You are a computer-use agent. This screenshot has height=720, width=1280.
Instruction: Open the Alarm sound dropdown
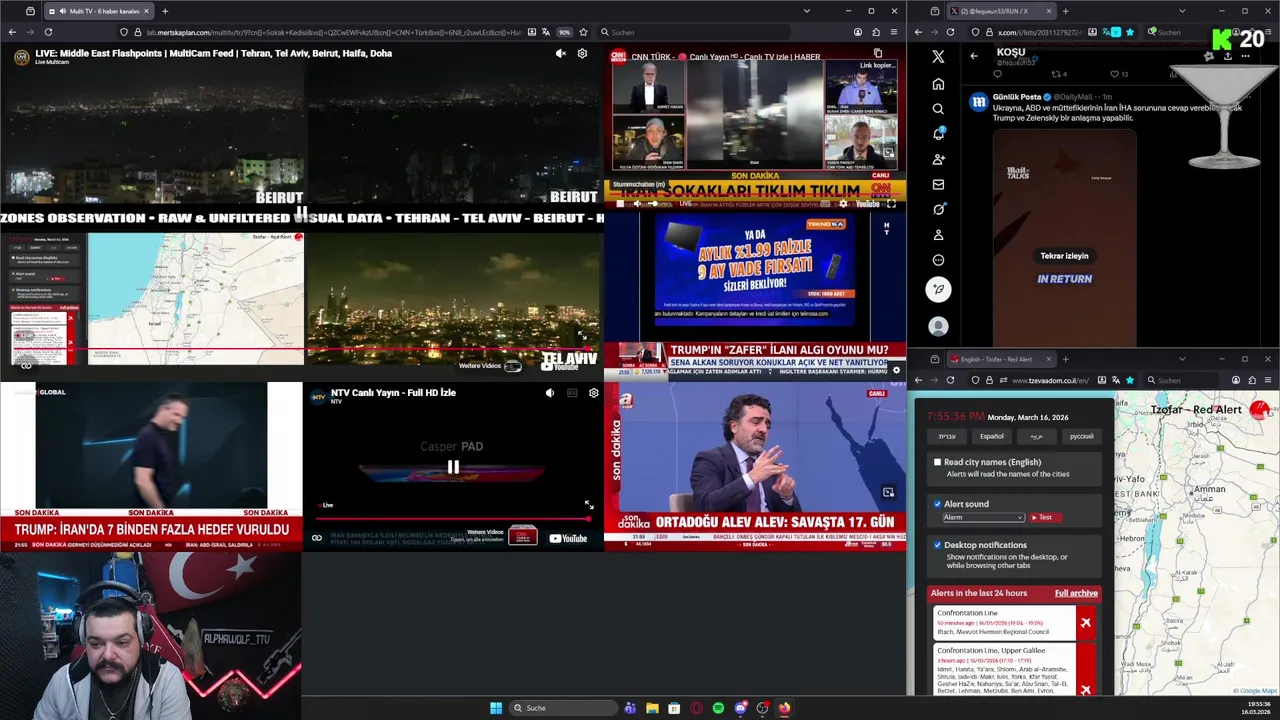pos(984,517)
